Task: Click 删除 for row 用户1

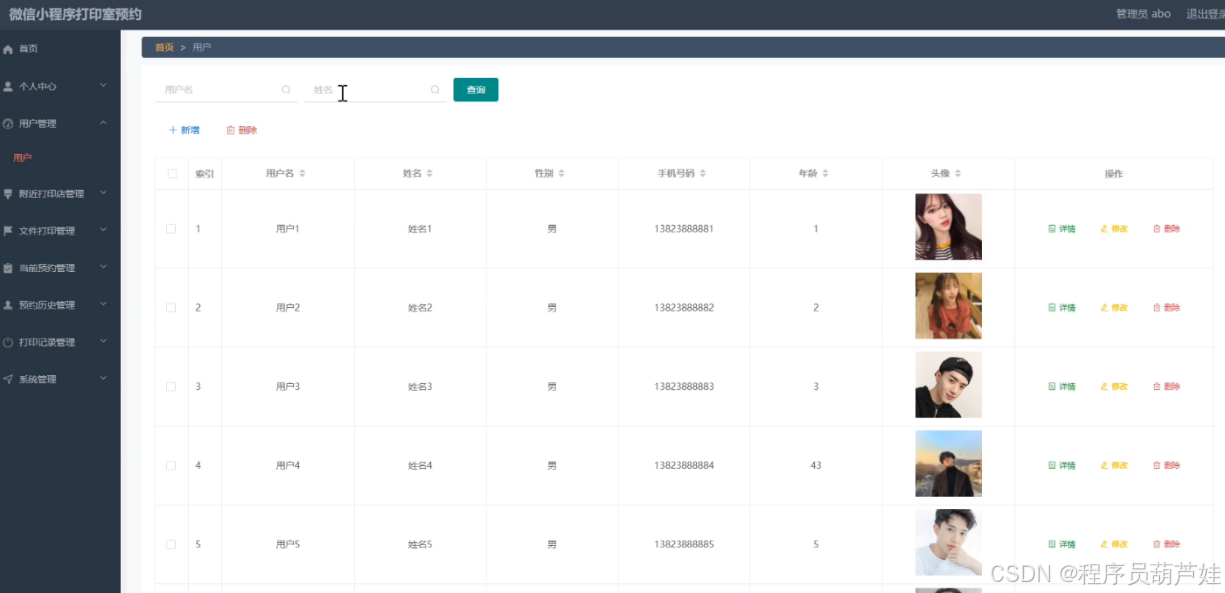Action: [1167, 229]
